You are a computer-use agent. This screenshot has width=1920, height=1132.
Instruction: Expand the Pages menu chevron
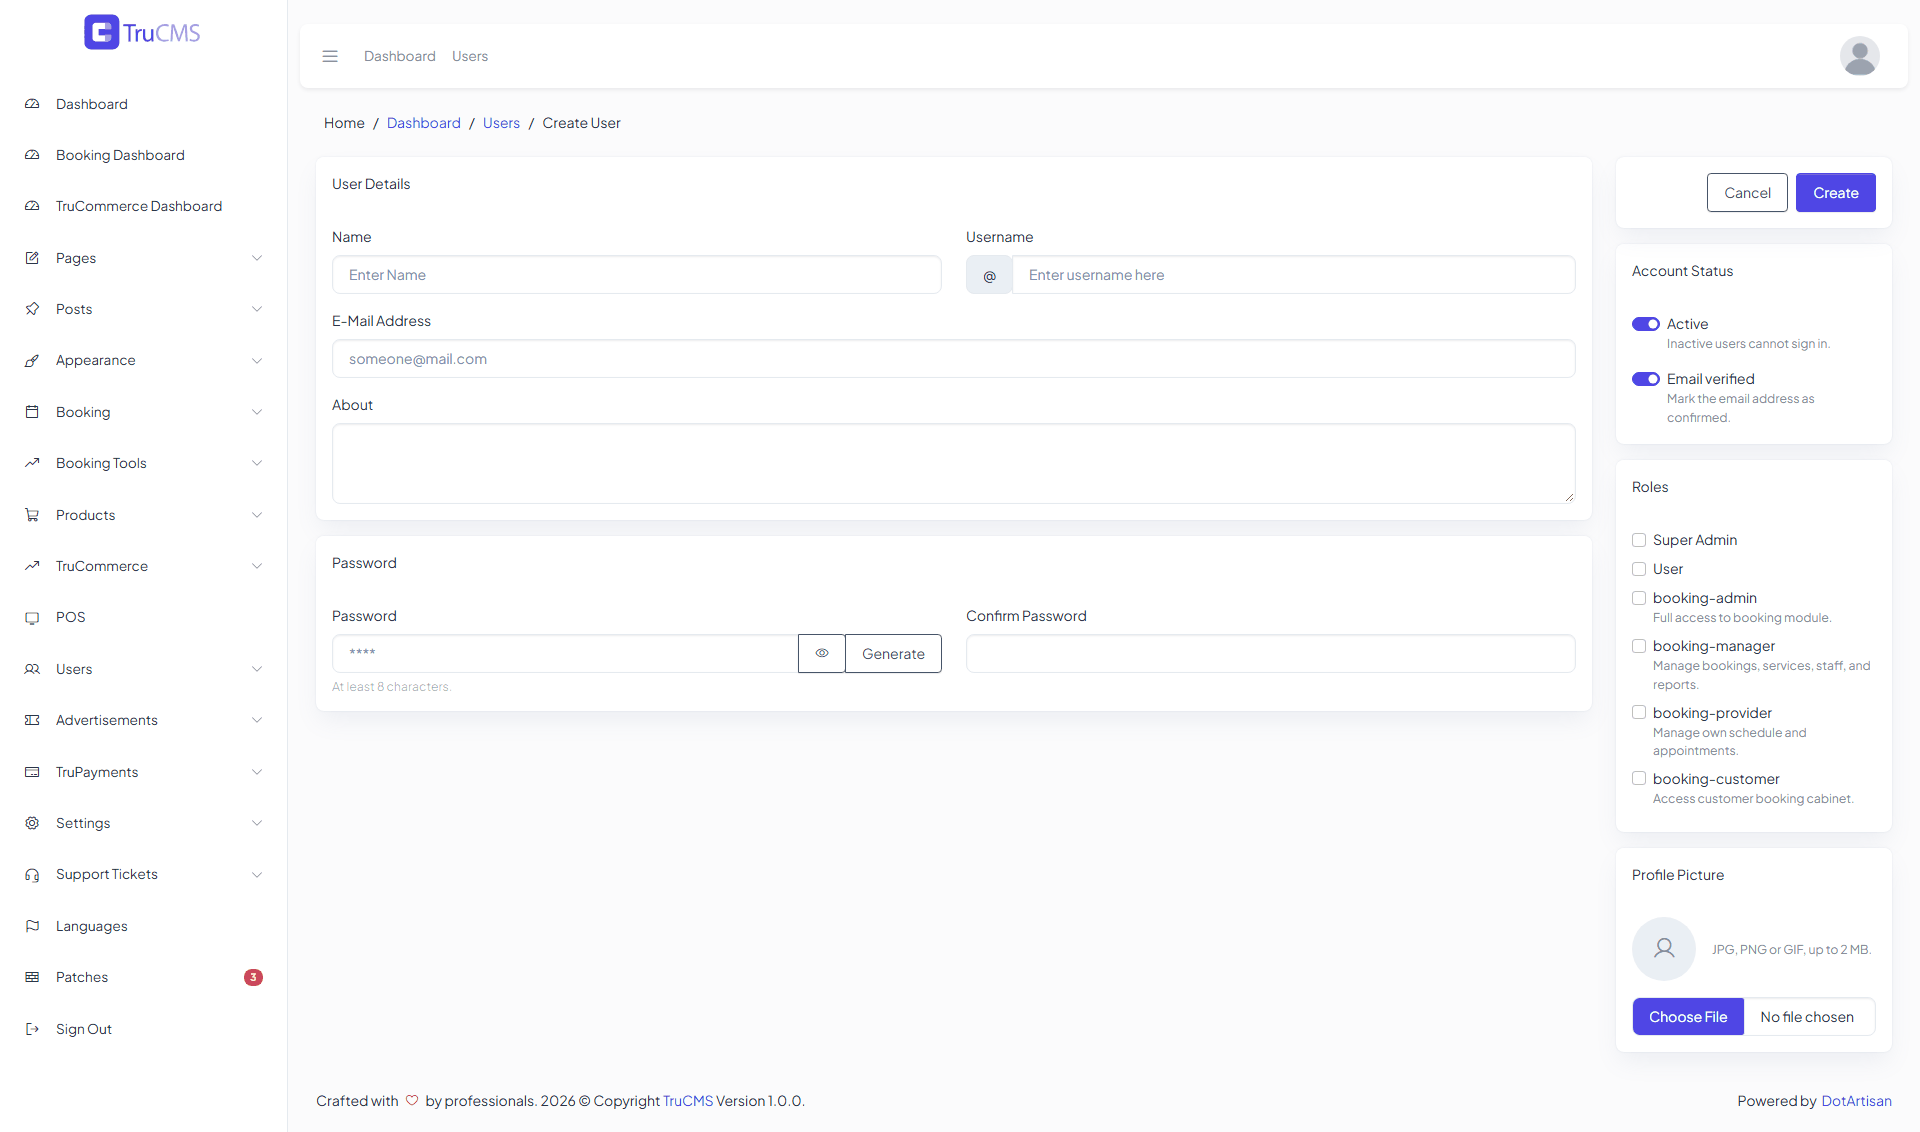point(257,258)
